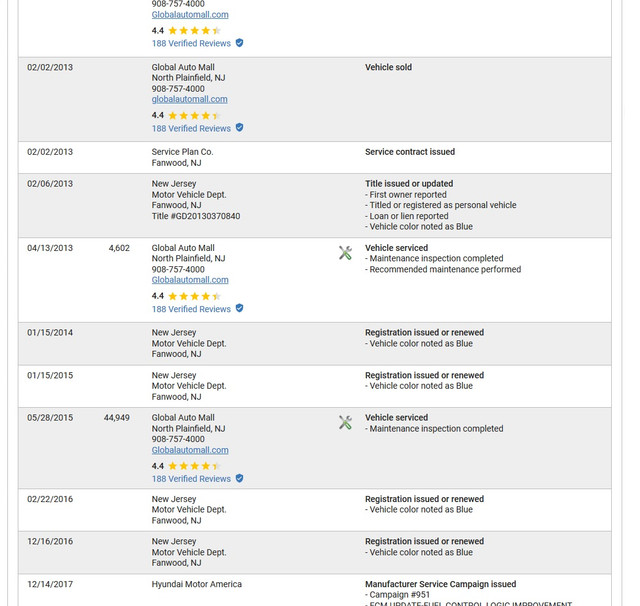This screenshot has height=606, width=640.
Task: Open 188 Verified Reviews in the topmost row
Action: pos(191,43)
